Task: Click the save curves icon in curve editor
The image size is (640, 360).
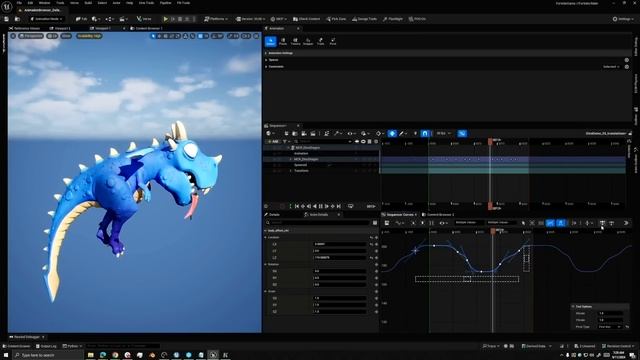Action: click(387, 223)
